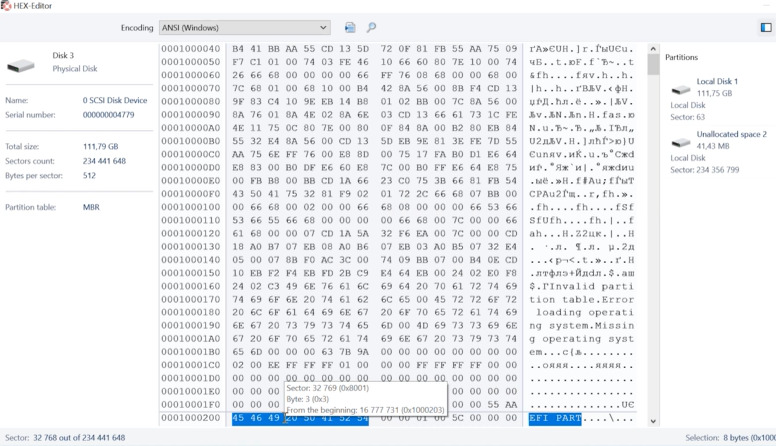
Task: Toggle the side panel layout icon
Action: coord(766,28)
